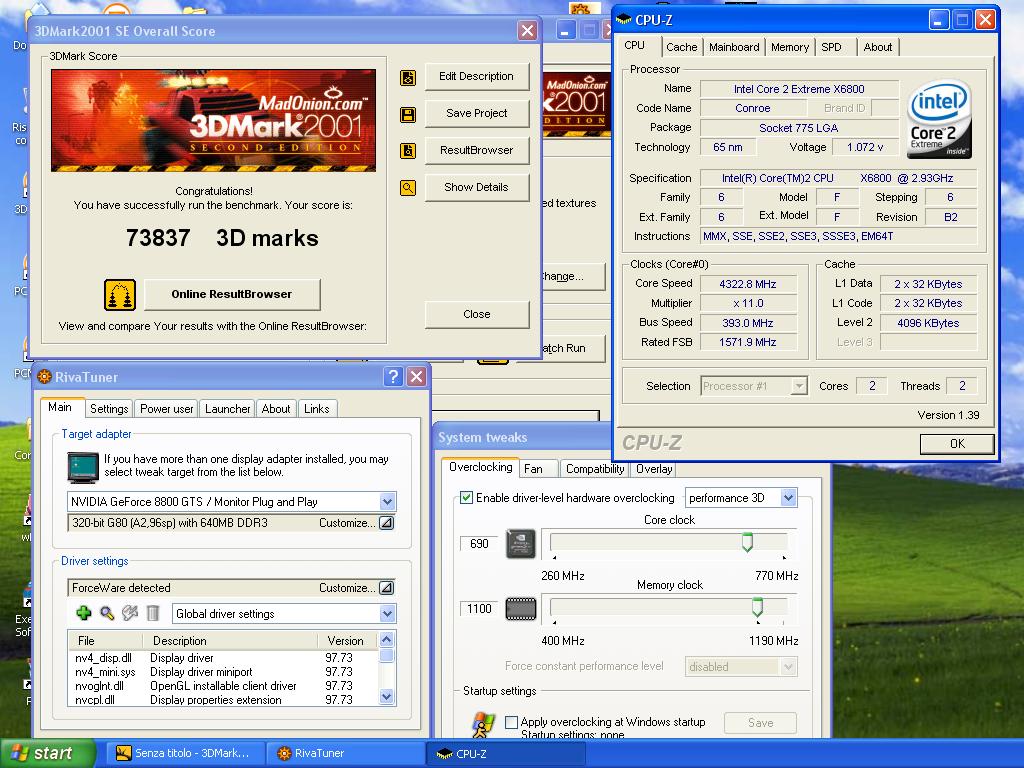Click Senza titolo - 3DMark taskbar item

pos(185,753)
